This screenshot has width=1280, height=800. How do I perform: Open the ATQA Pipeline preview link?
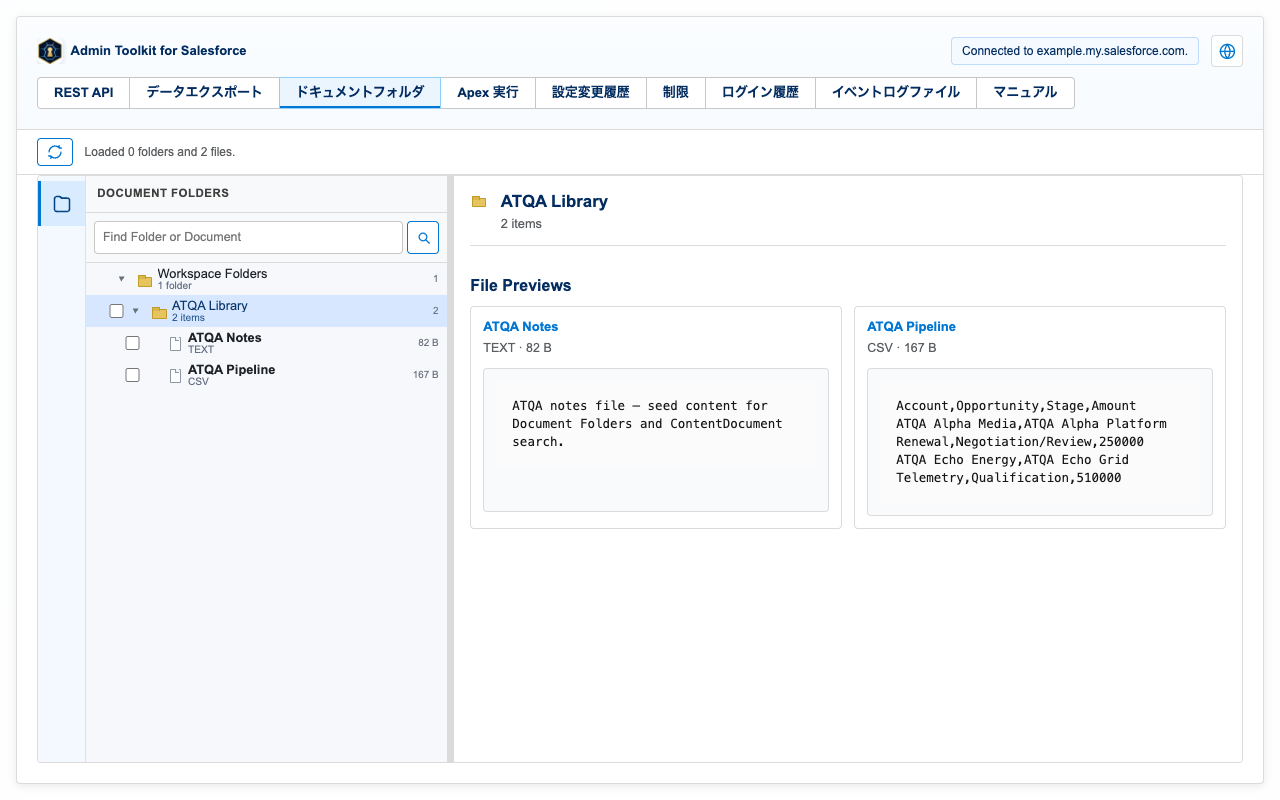click(x=911, y=327)
